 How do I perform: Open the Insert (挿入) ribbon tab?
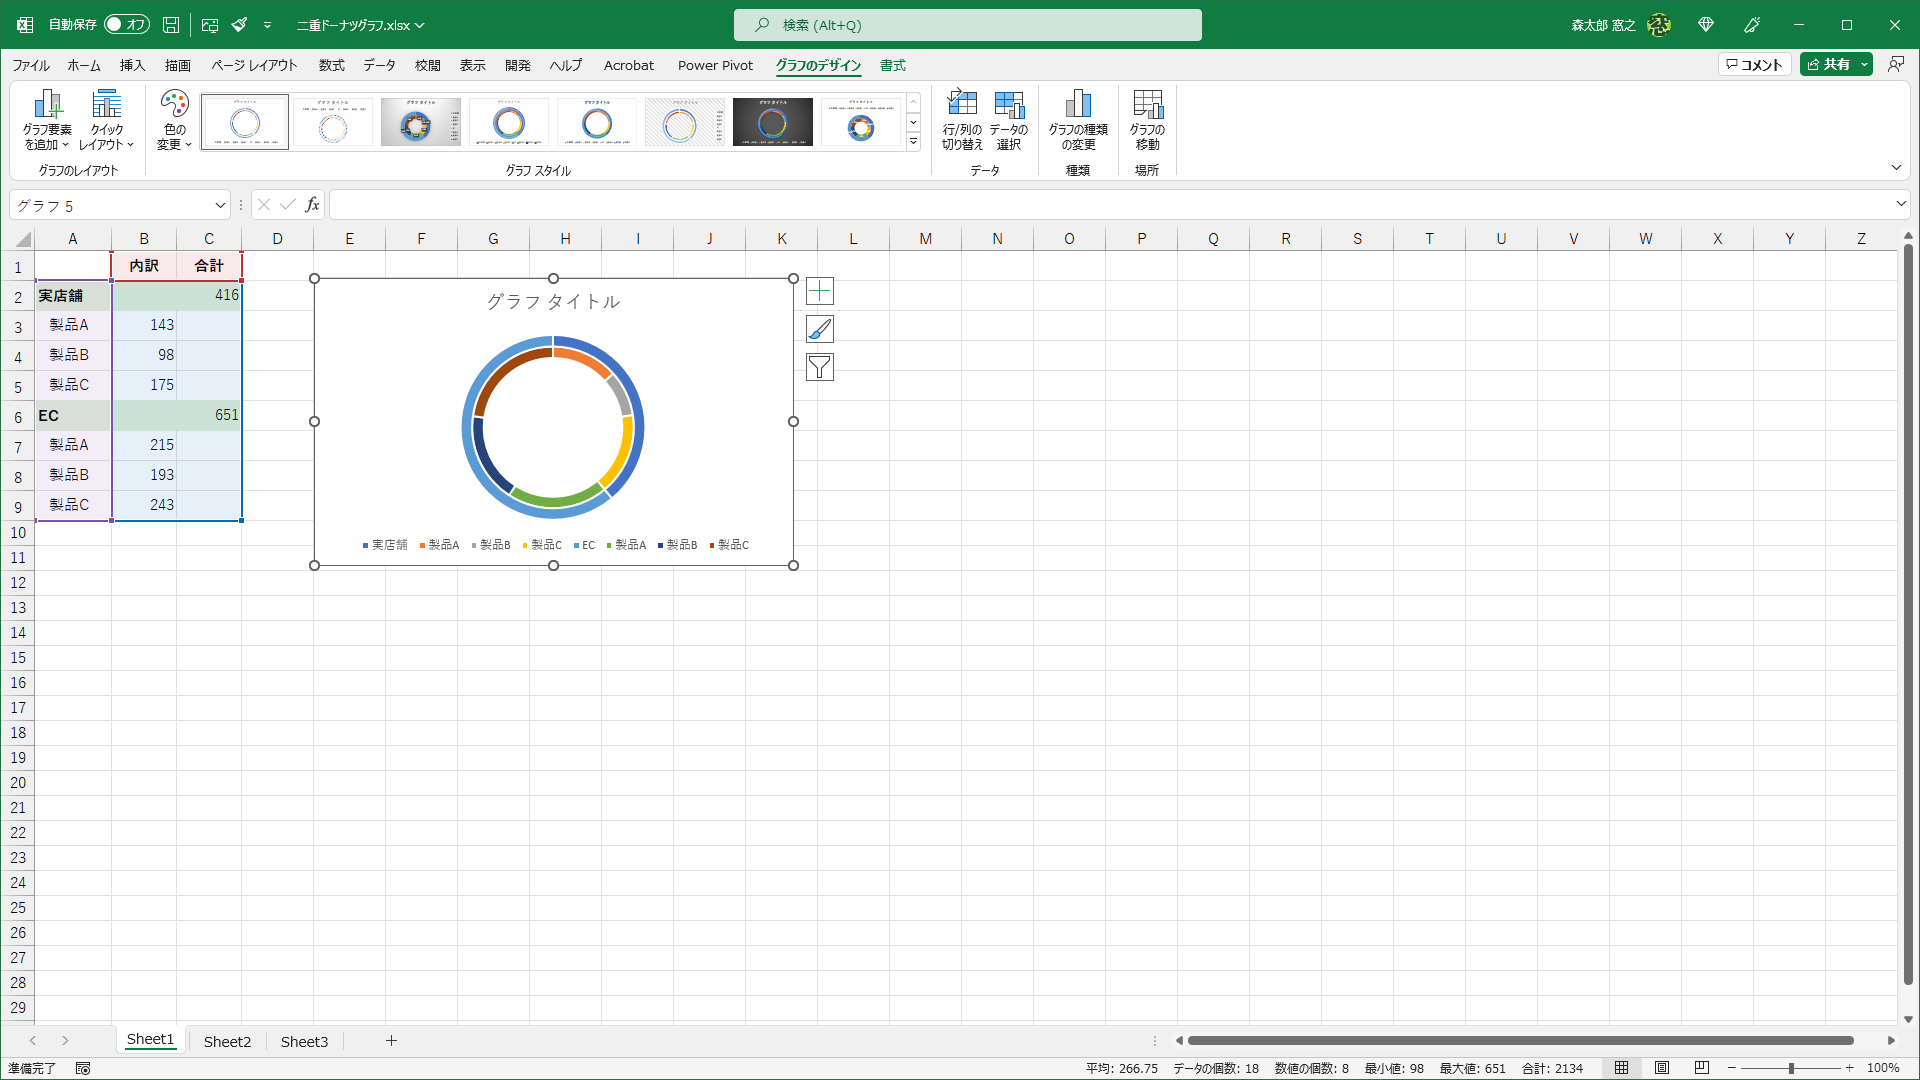(x=132, y=65)
